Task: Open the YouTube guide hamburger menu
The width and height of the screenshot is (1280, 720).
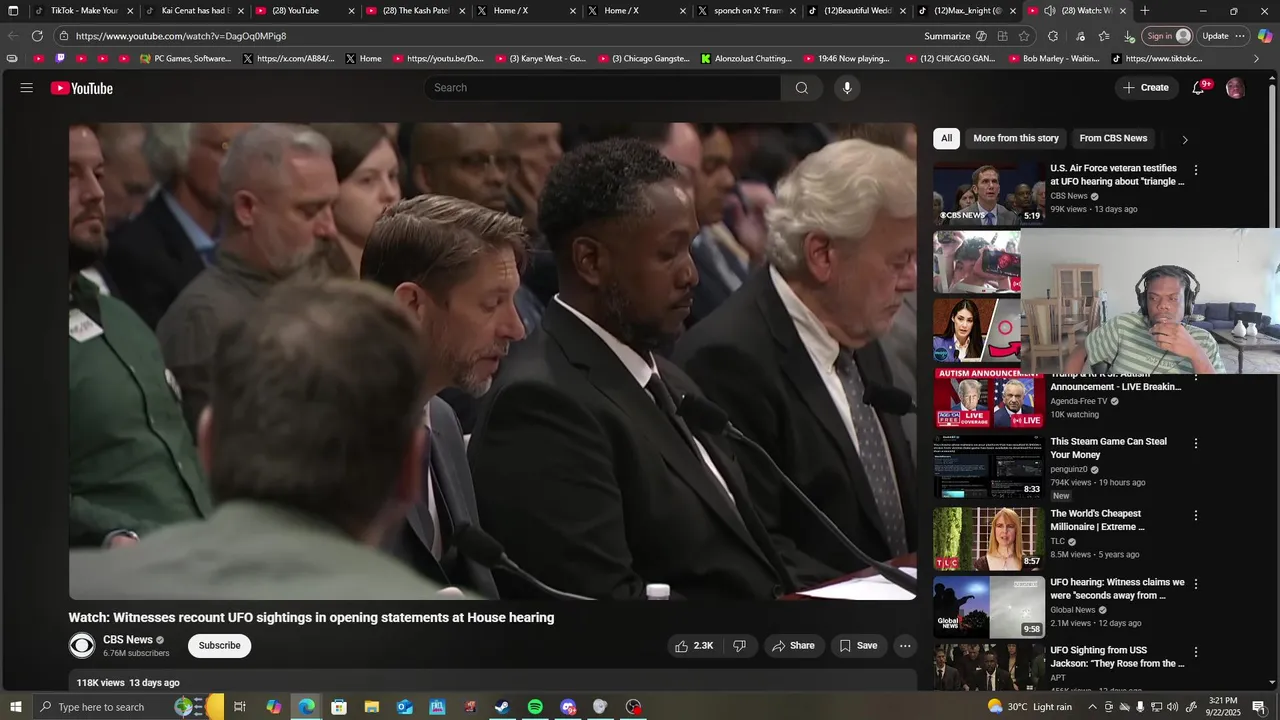Action: [x=26, y=88]
